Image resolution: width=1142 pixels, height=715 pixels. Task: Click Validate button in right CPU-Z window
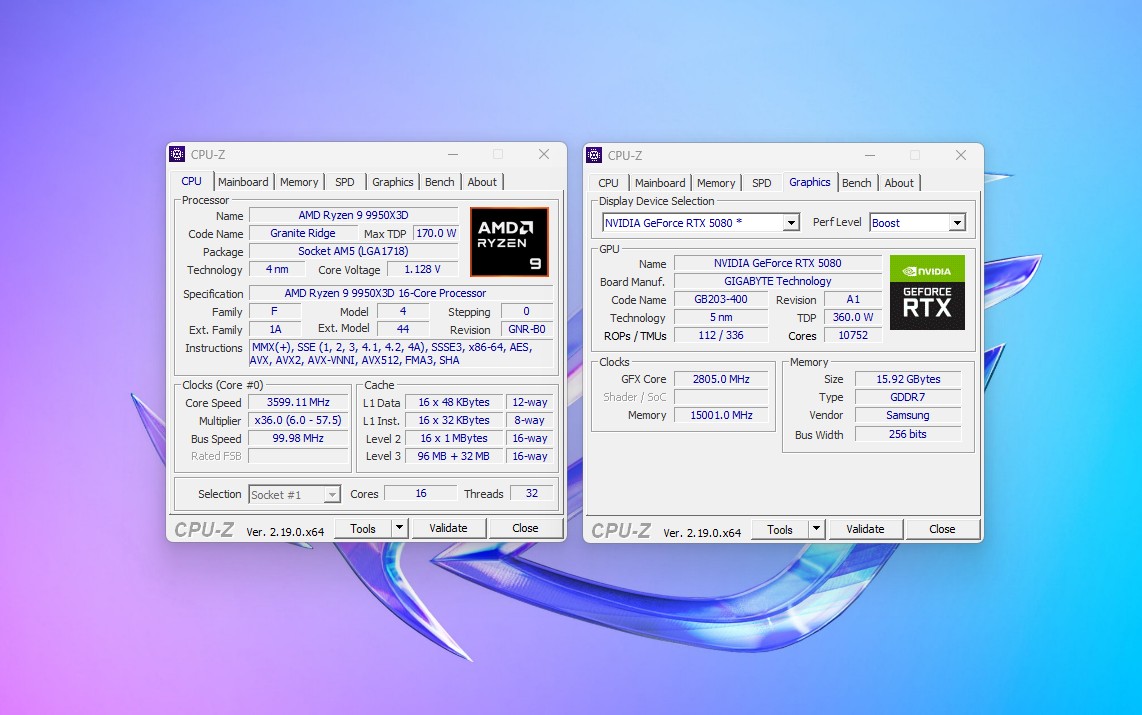(x=865, y=529)
